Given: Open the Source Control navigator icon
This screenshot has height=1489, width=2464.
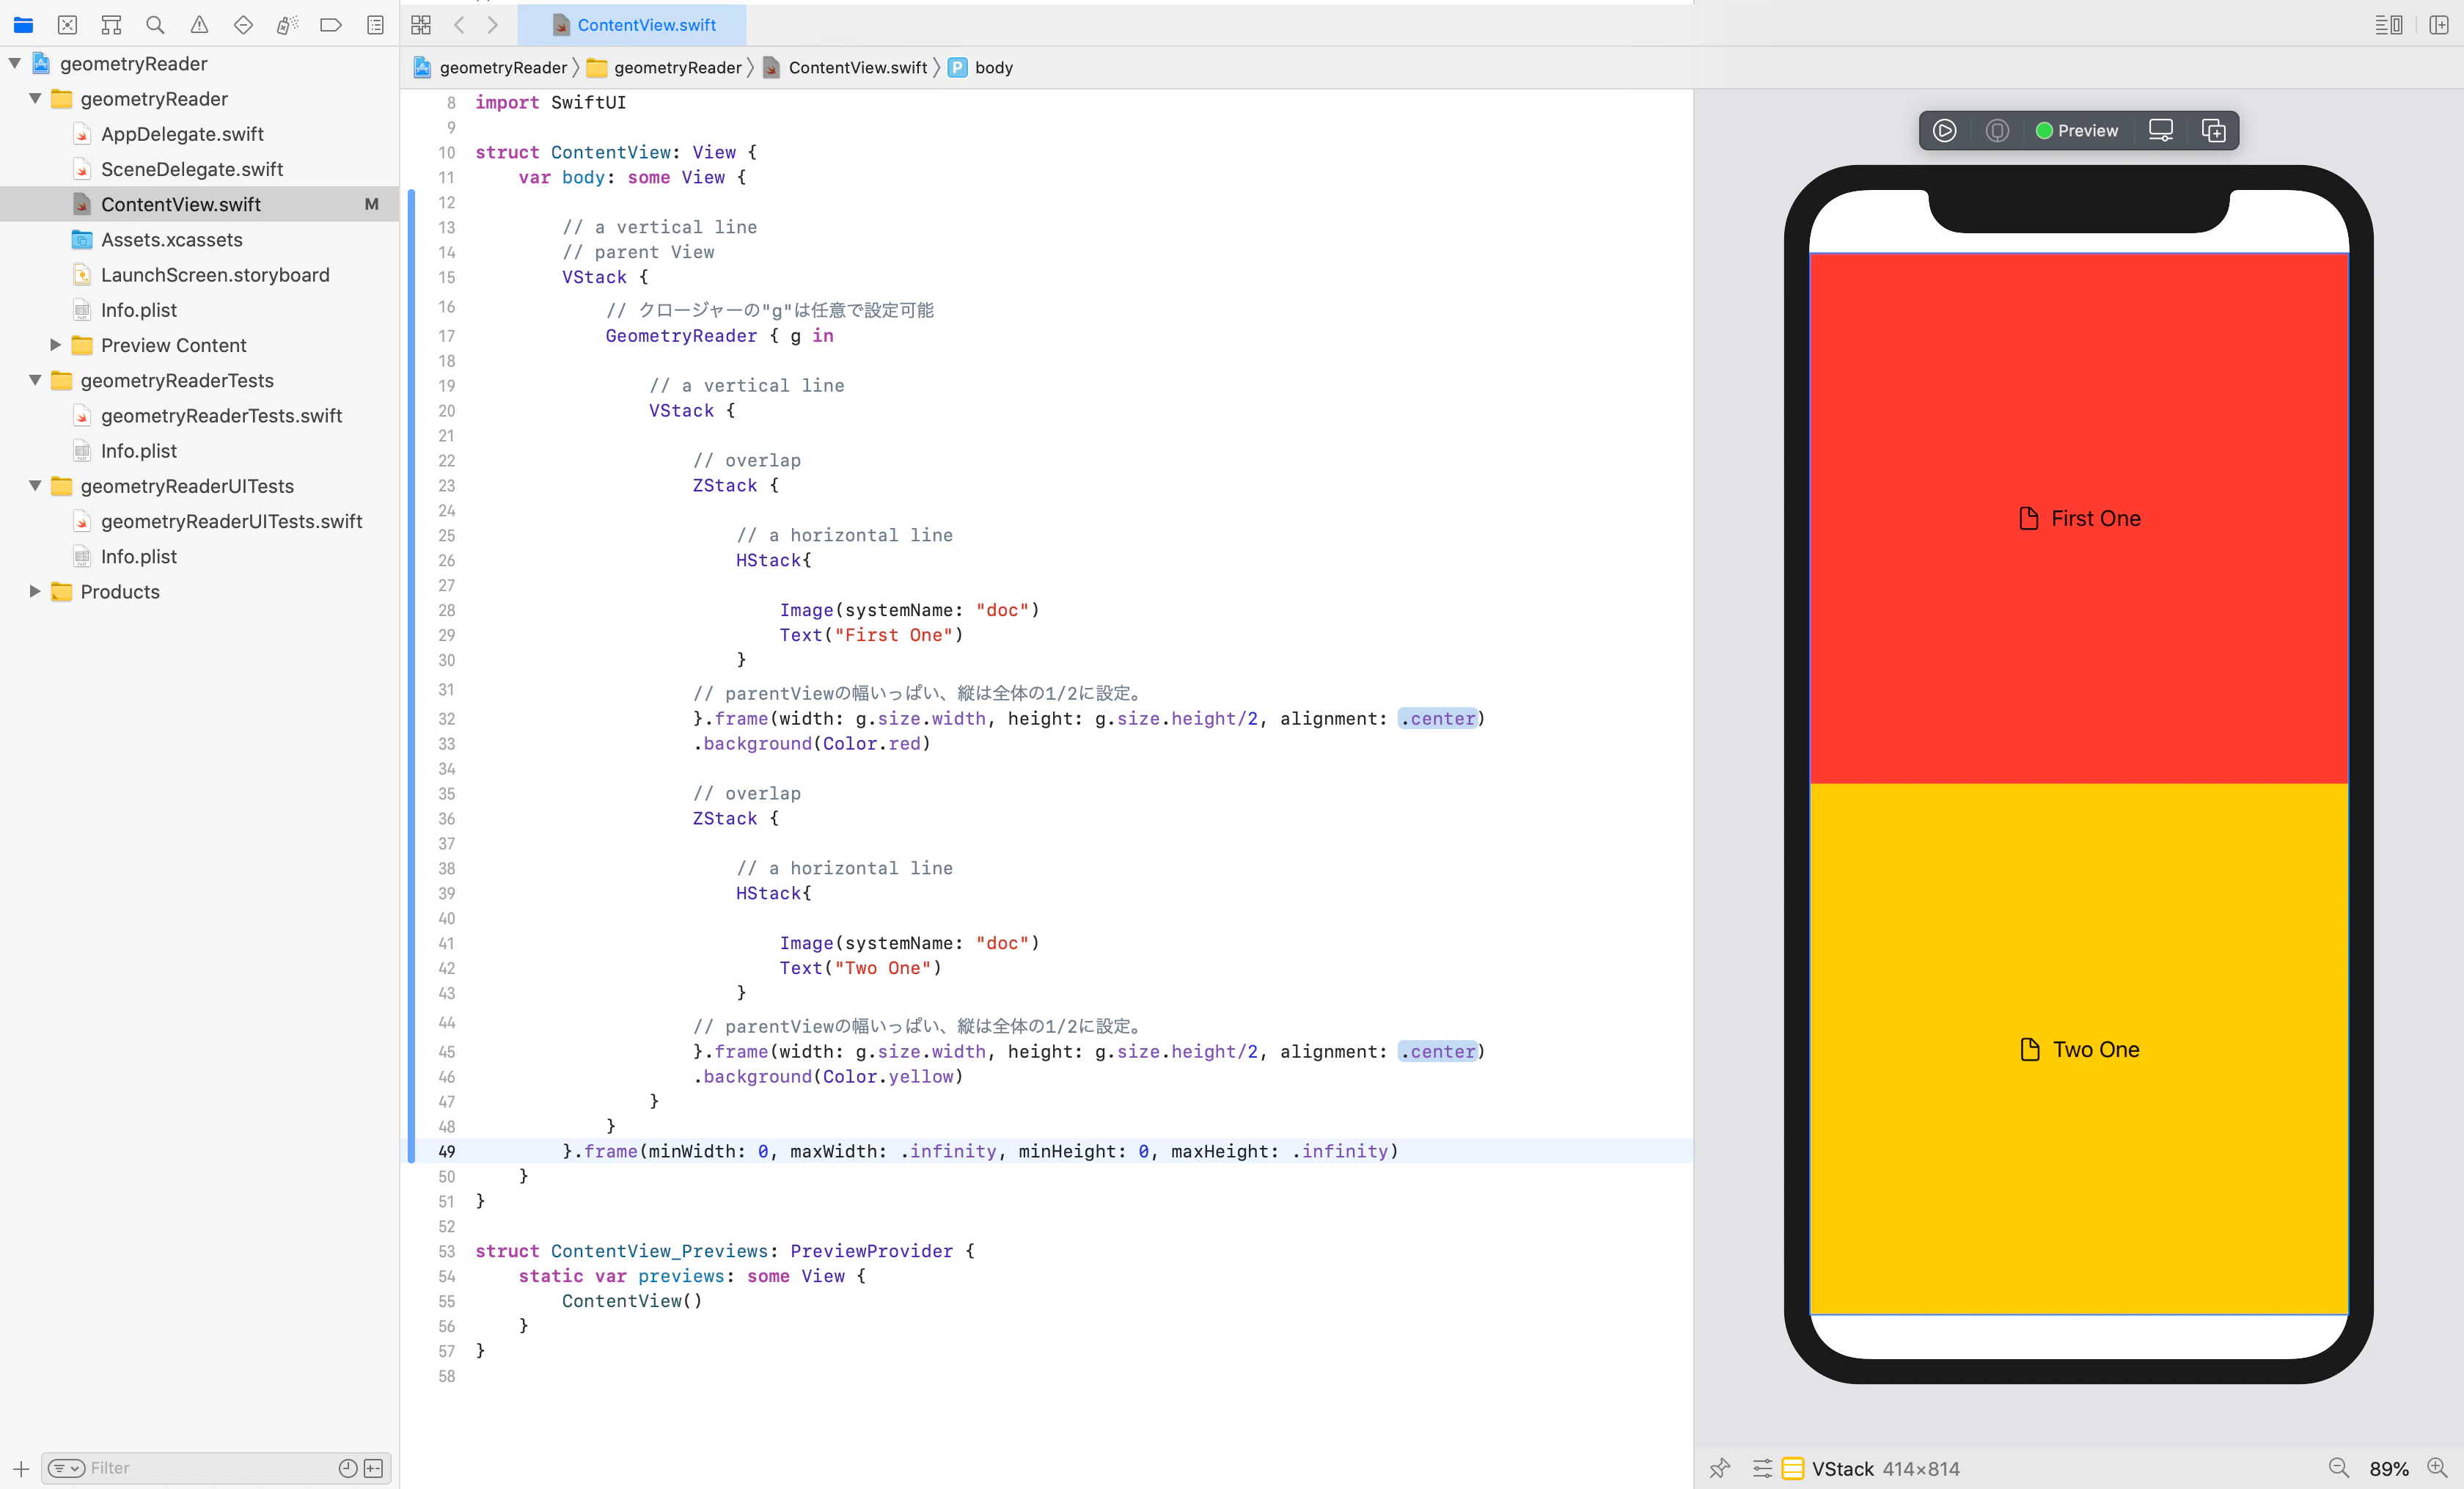Looking at the screenshot, I should pos(67,25).
